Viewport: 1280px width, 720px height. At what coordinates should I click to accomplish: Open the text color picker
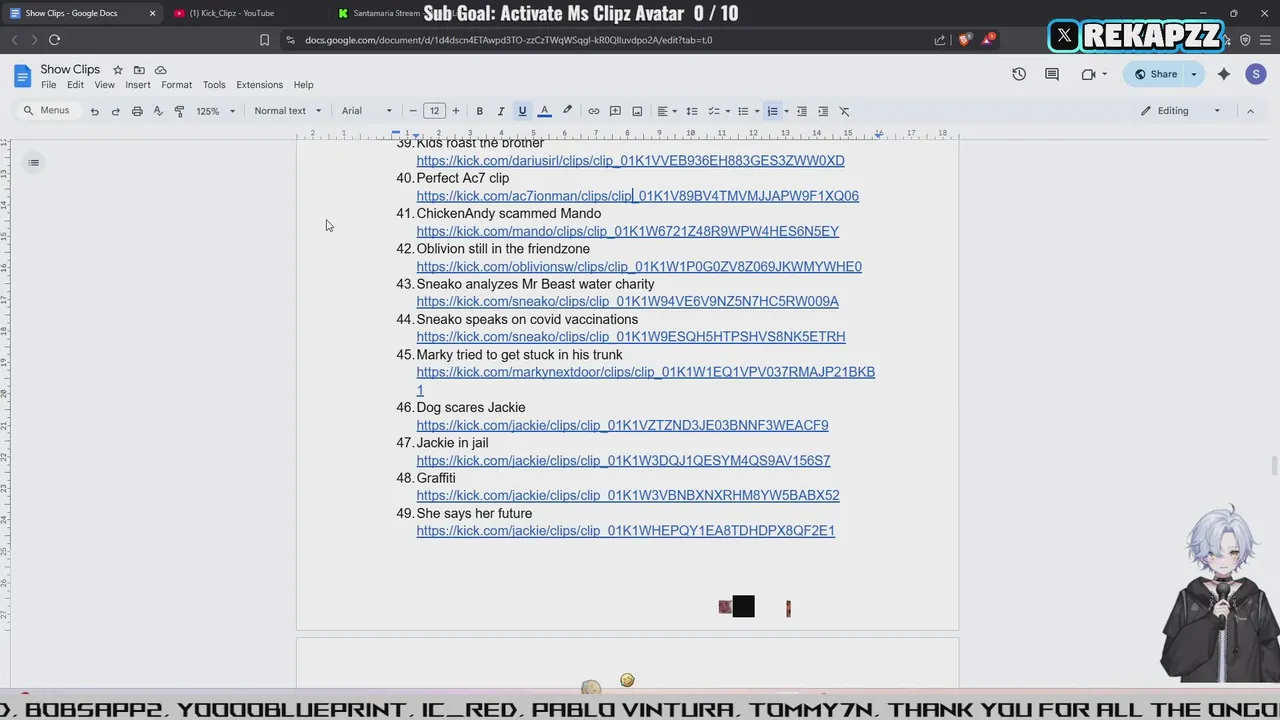tap(544, 111)
